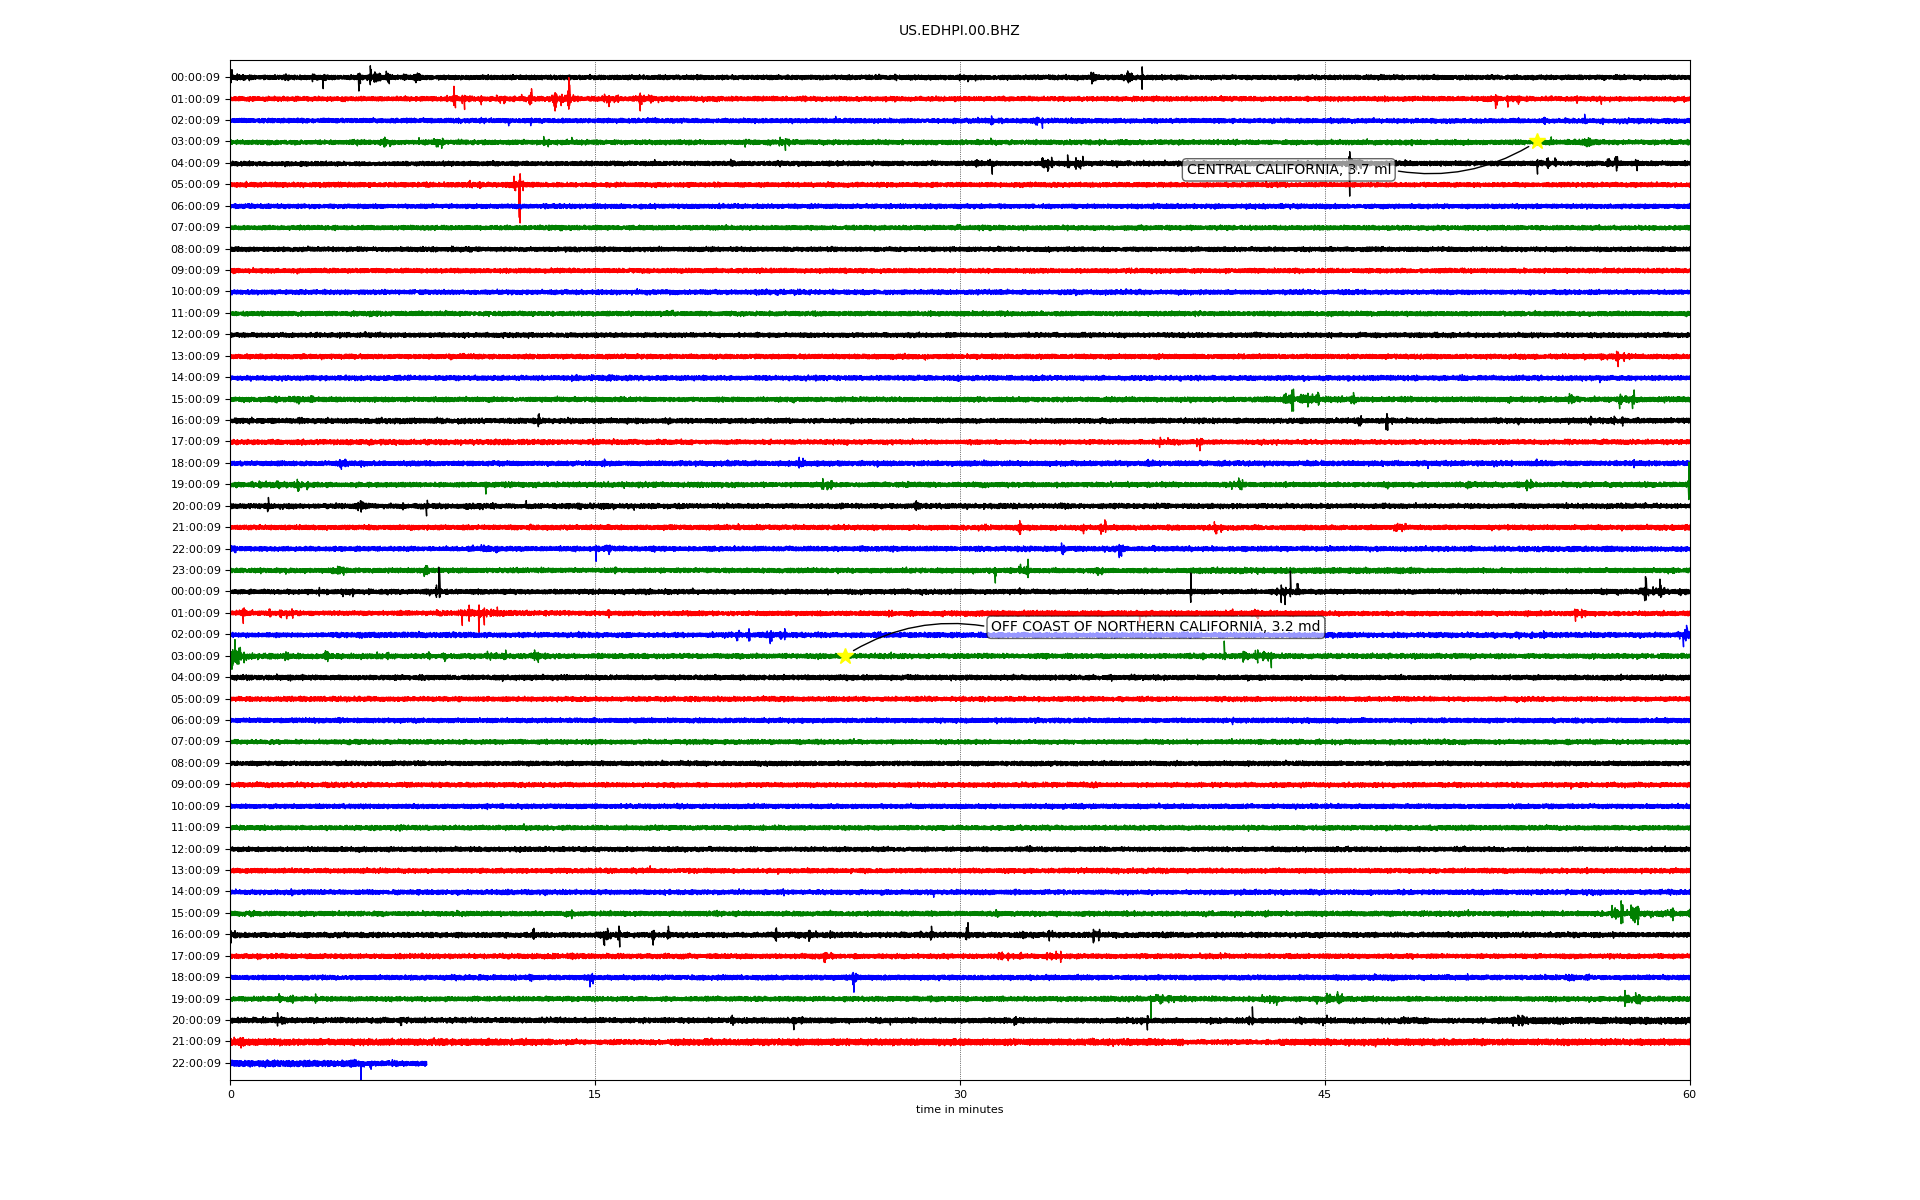This screenshot has width=1920, height=1200.
Task: Click the Central California earthquake star marker
Action: (x=1537, y=141)
